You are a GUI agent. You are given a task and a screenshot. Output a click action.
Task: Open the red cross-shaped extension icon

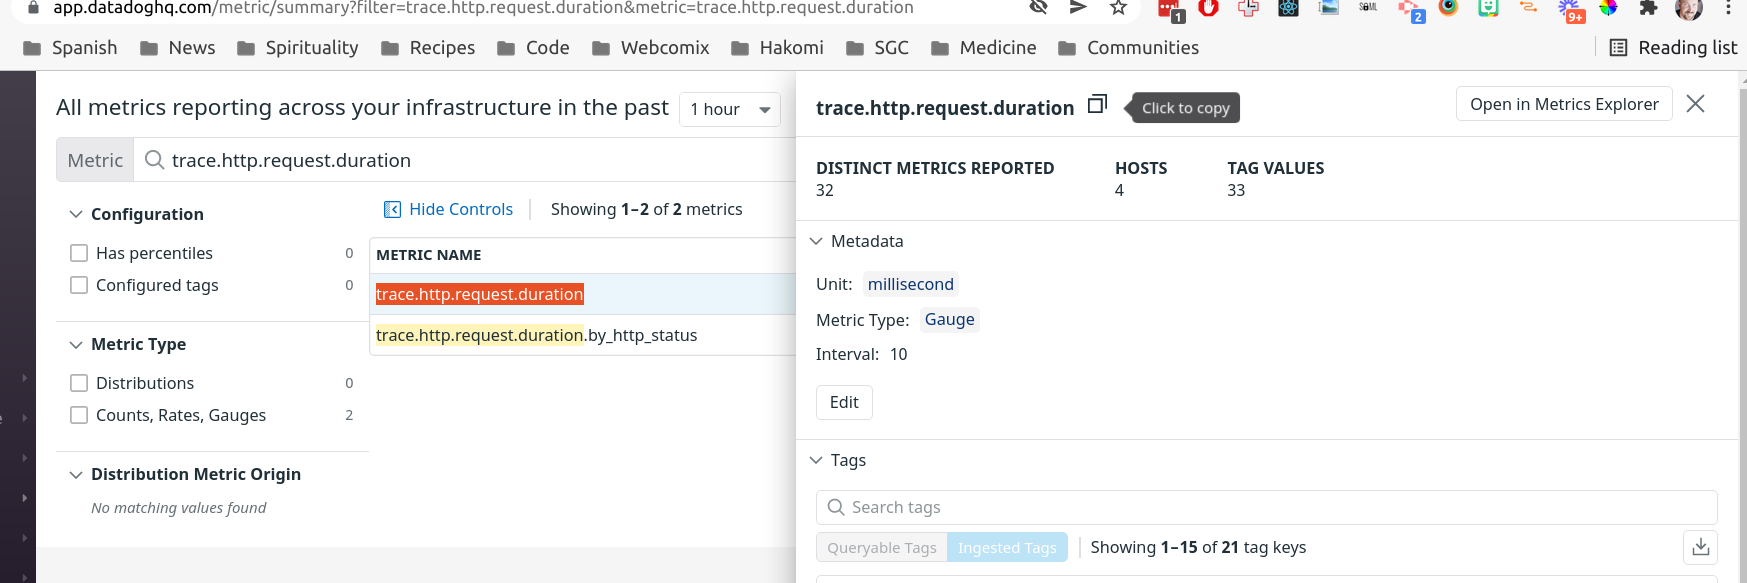click(1248, 9)
